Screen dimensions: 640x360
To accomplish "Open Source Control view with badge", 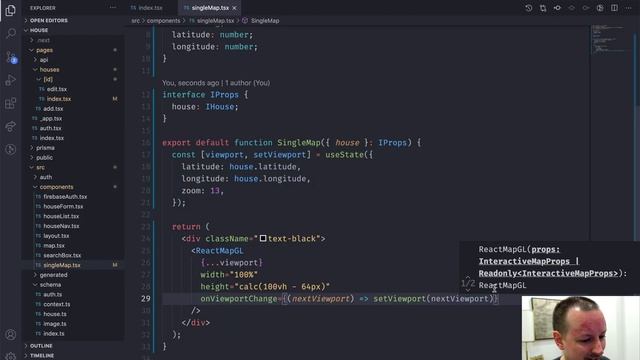I will pos(11,57).
